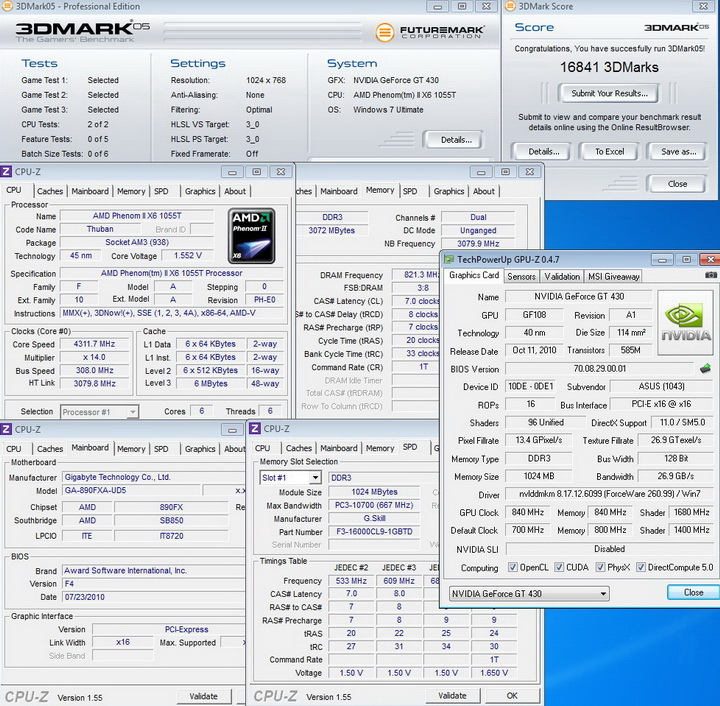
Task: Click the Part Number F3-16000CL9-1GBTD field
Action: pos(374,532)
